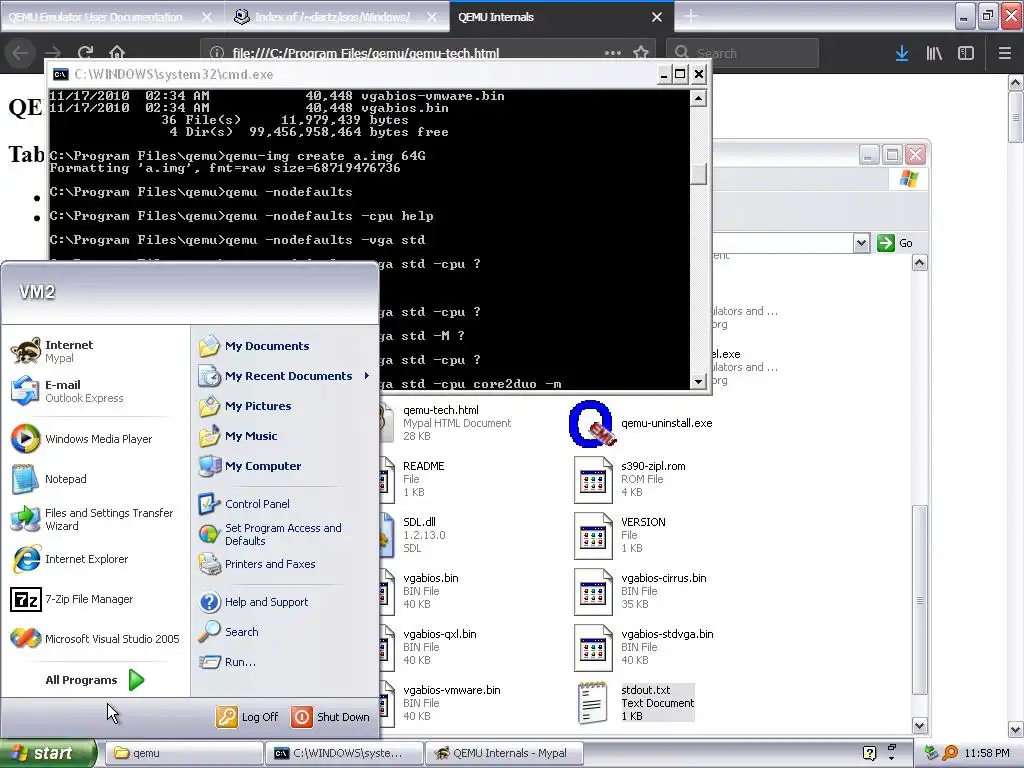
Task: Click the Log Off button
Action: 248,716
